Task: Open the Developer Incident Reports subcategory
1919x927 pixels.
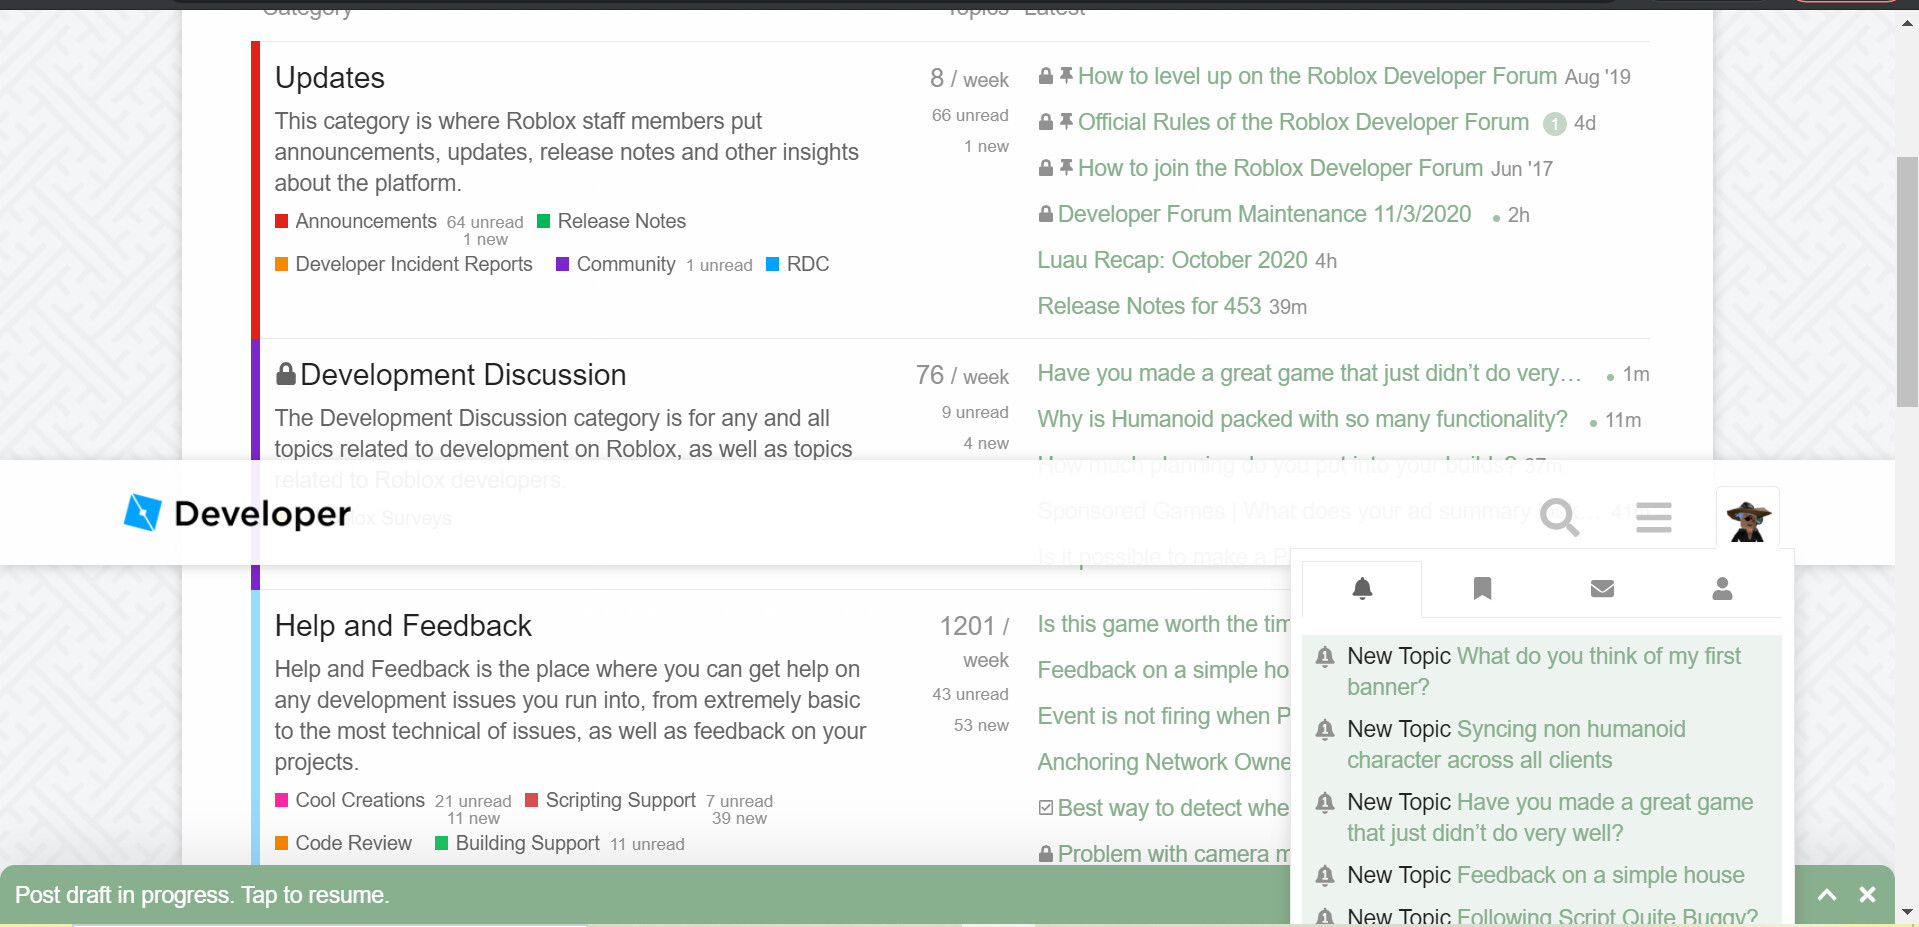Action: click(x=414, y=264)
